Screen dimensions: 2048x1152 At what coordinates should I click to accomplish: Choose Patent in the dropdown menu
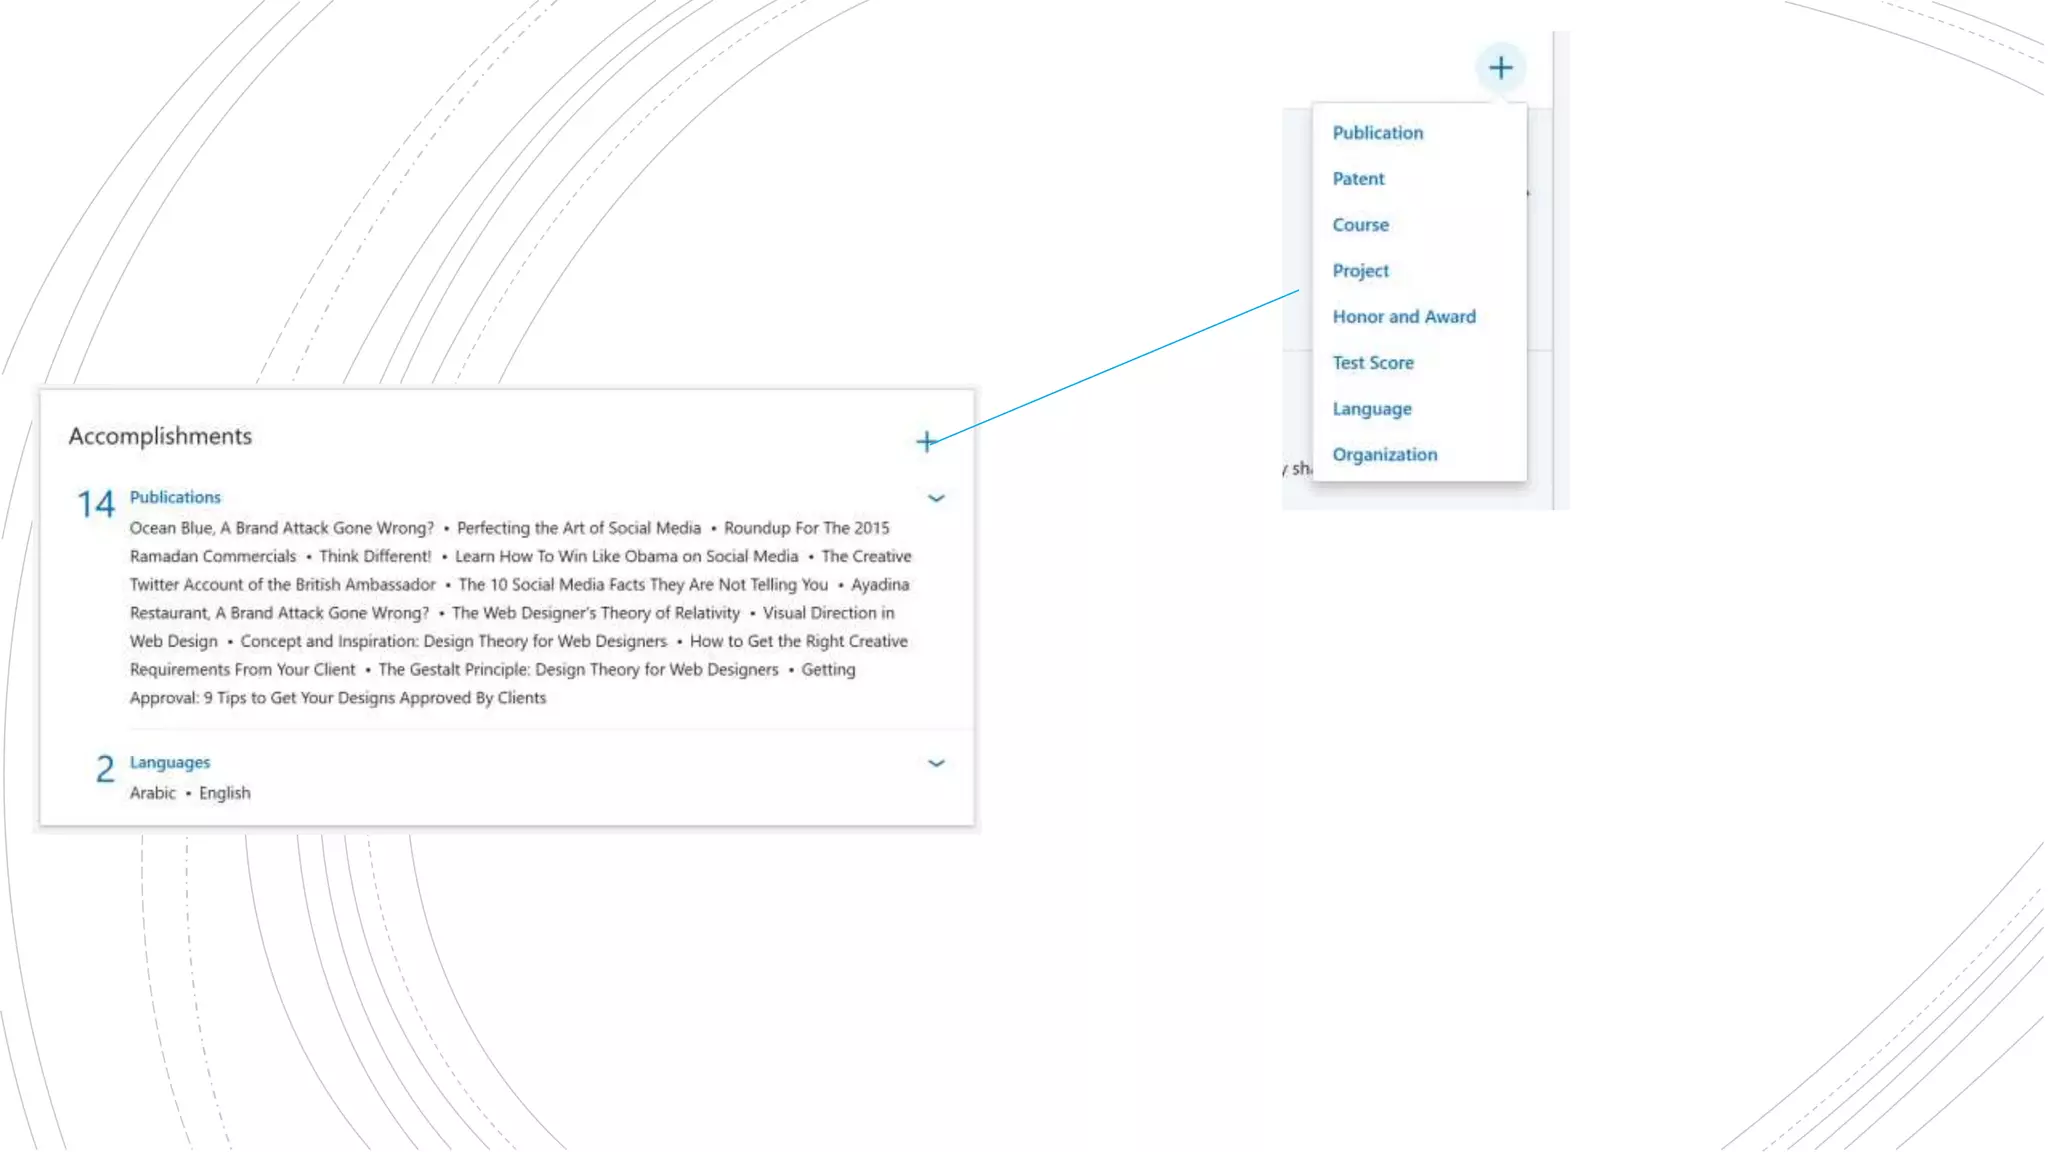tap(1358, 179)
